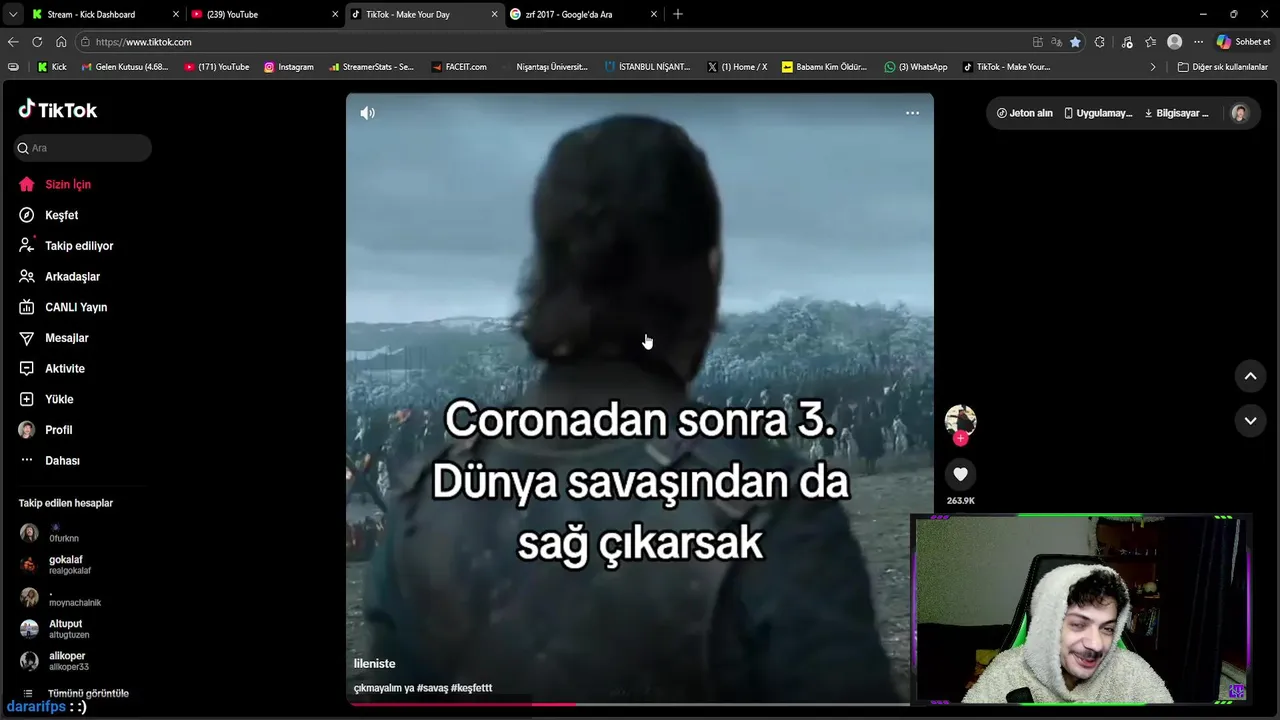
Task: Open the browser profile icon
Action: (1175, 42)
